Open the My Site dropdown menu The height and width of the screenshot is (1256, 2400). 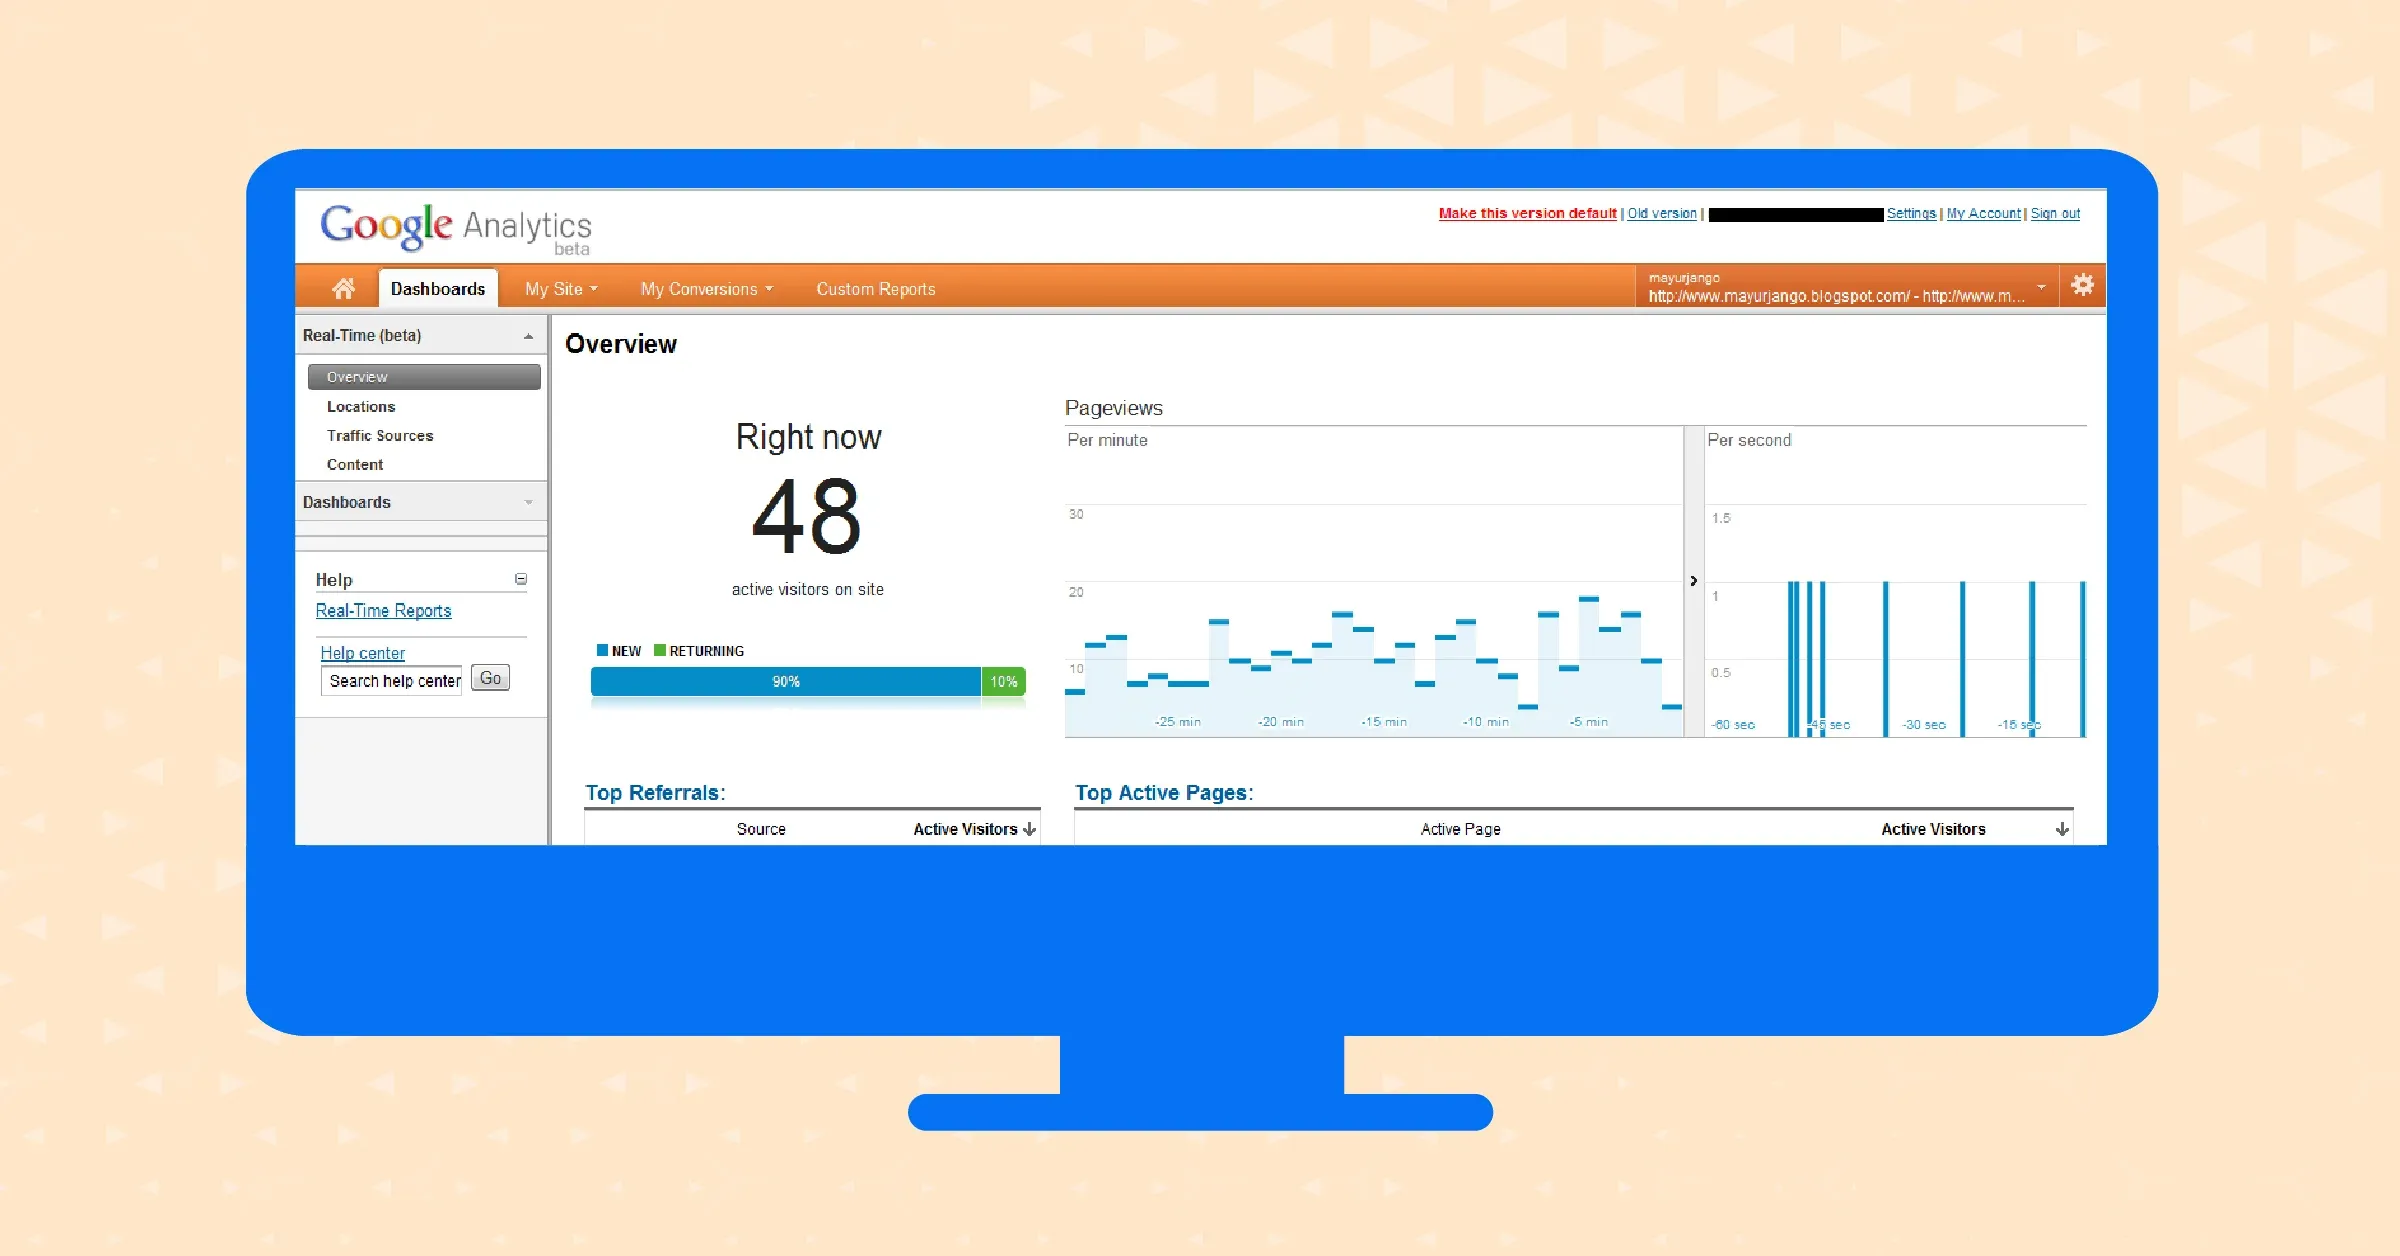click(x=561, y=289)
